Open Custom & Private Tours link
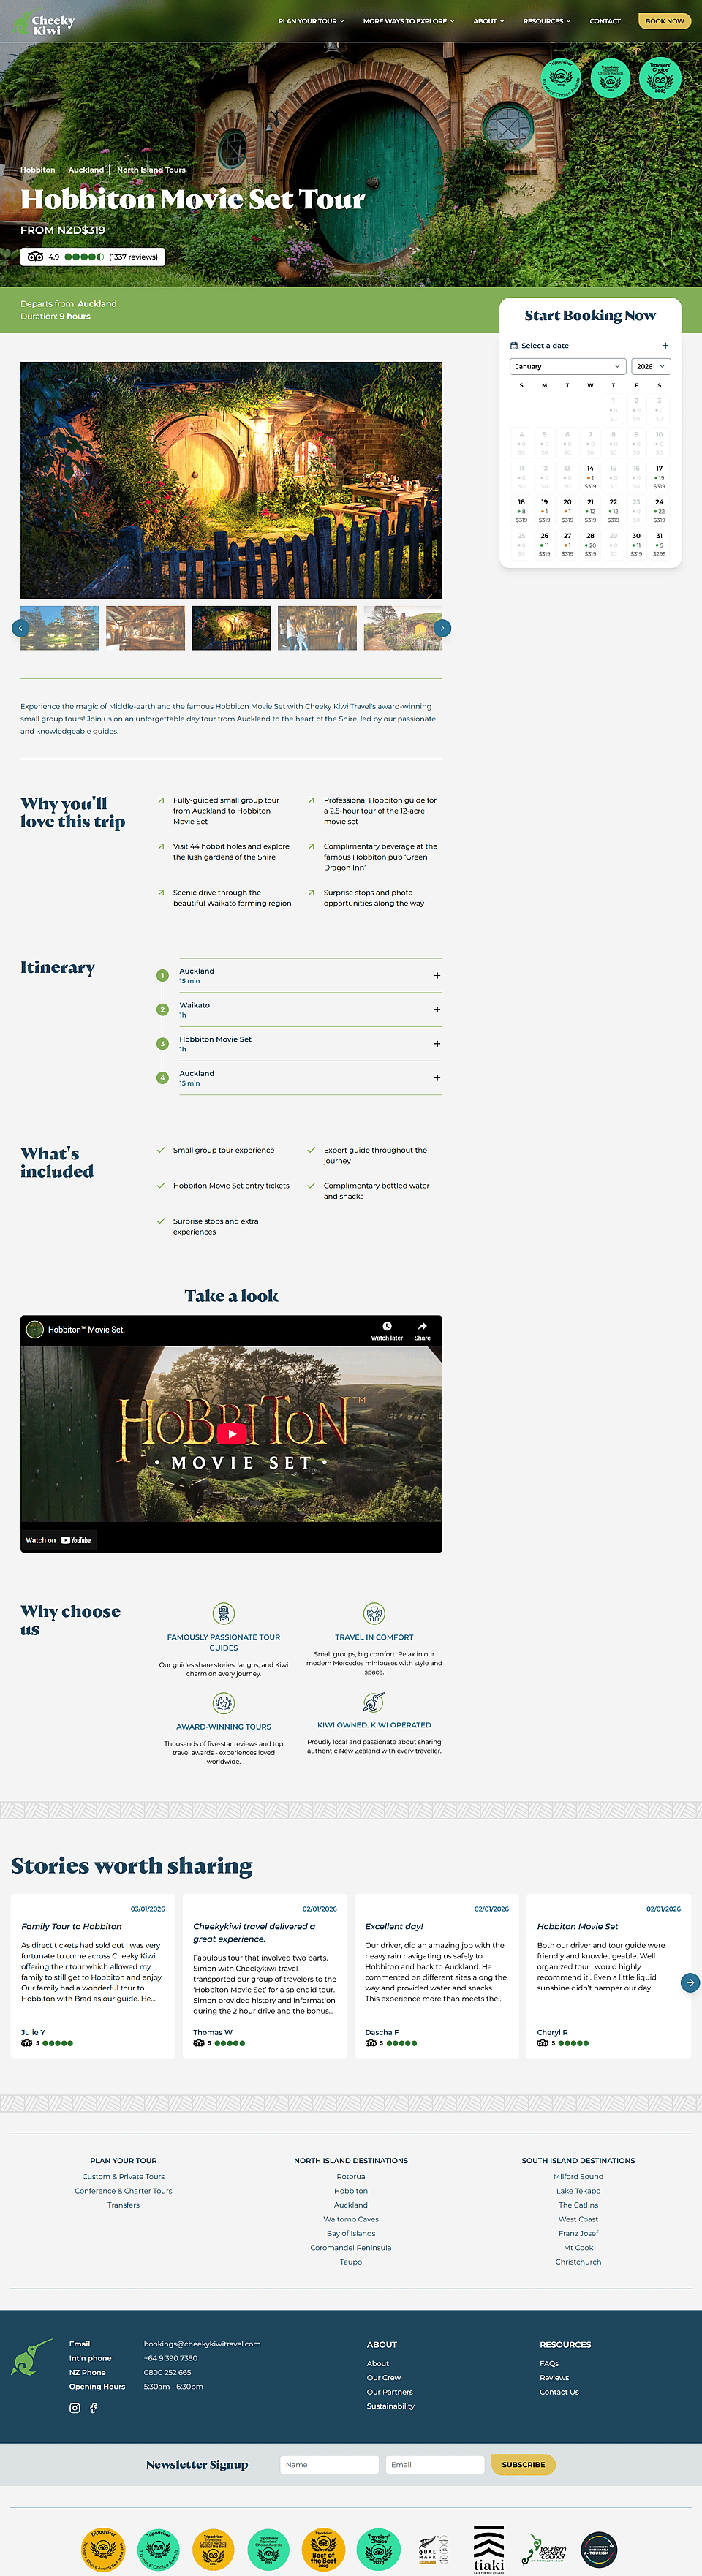This screenshot has height=2576, width=702. pyautogui.click(x=123, y=2176)
